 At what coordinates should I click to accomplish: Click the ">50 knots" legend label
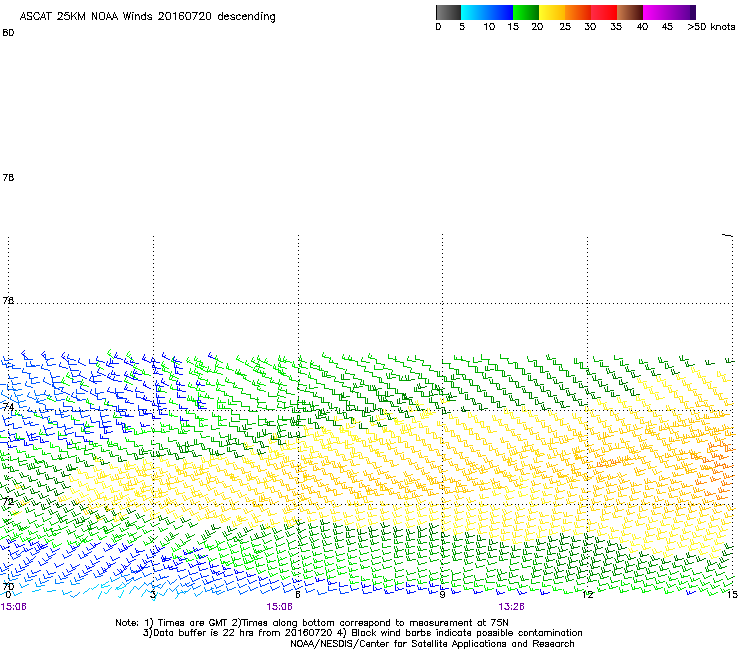coord(711,27)
